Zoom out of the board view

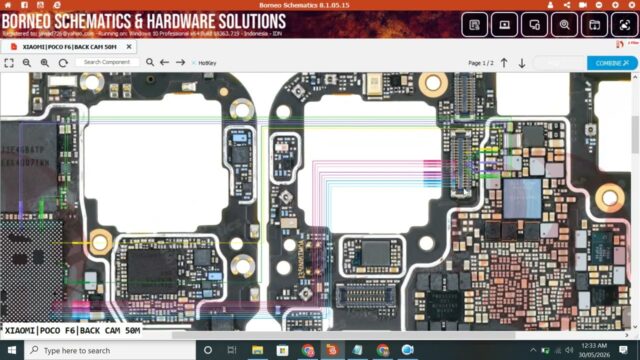point(27,63)
